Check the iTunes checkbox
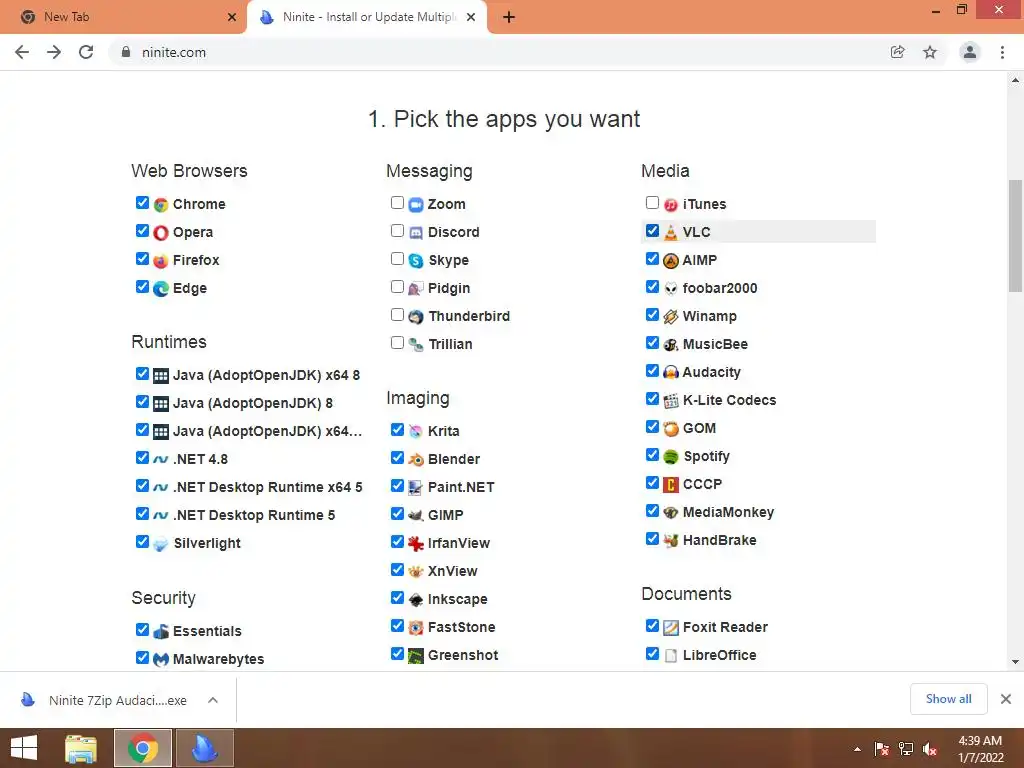This screenshot has width=1024, height=768. 652,202
